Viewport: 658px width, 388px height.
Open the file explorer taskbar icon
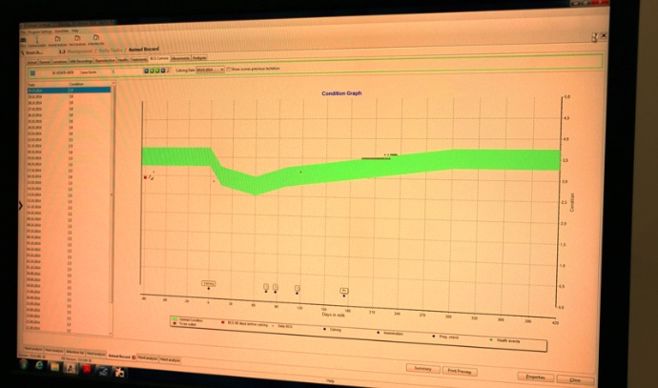55,366
